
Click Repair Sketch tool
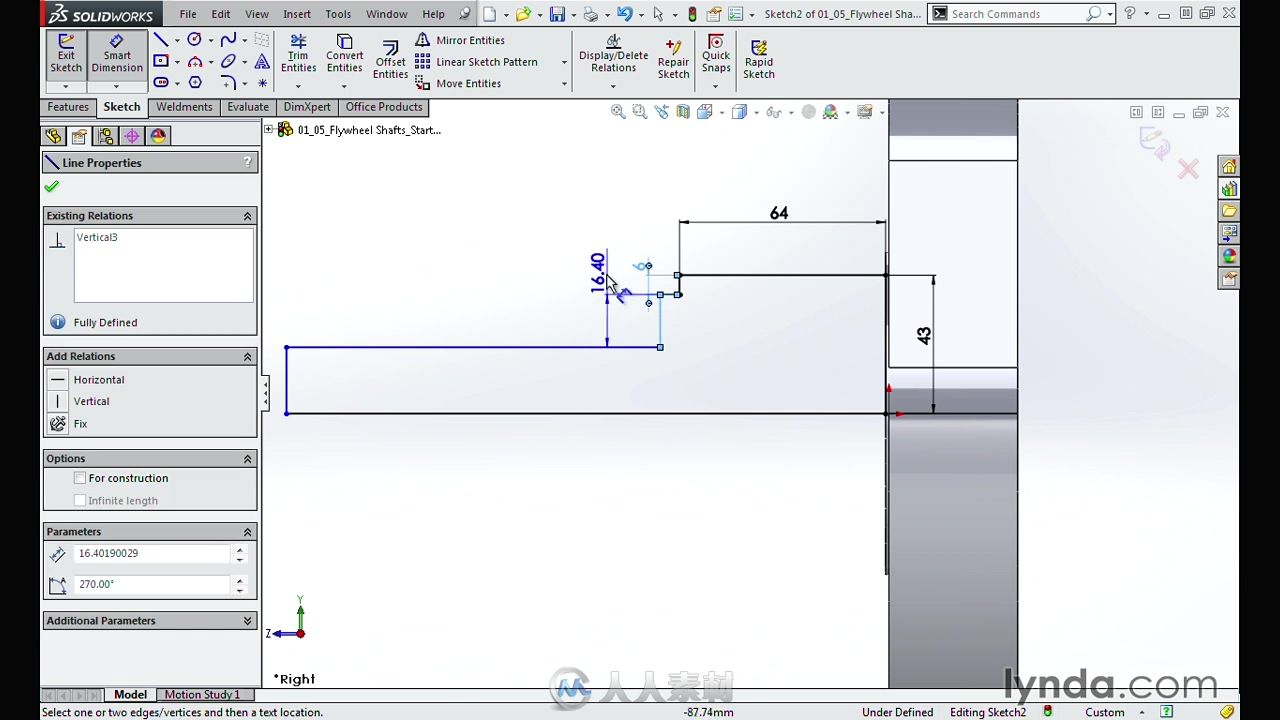[673, 60]
